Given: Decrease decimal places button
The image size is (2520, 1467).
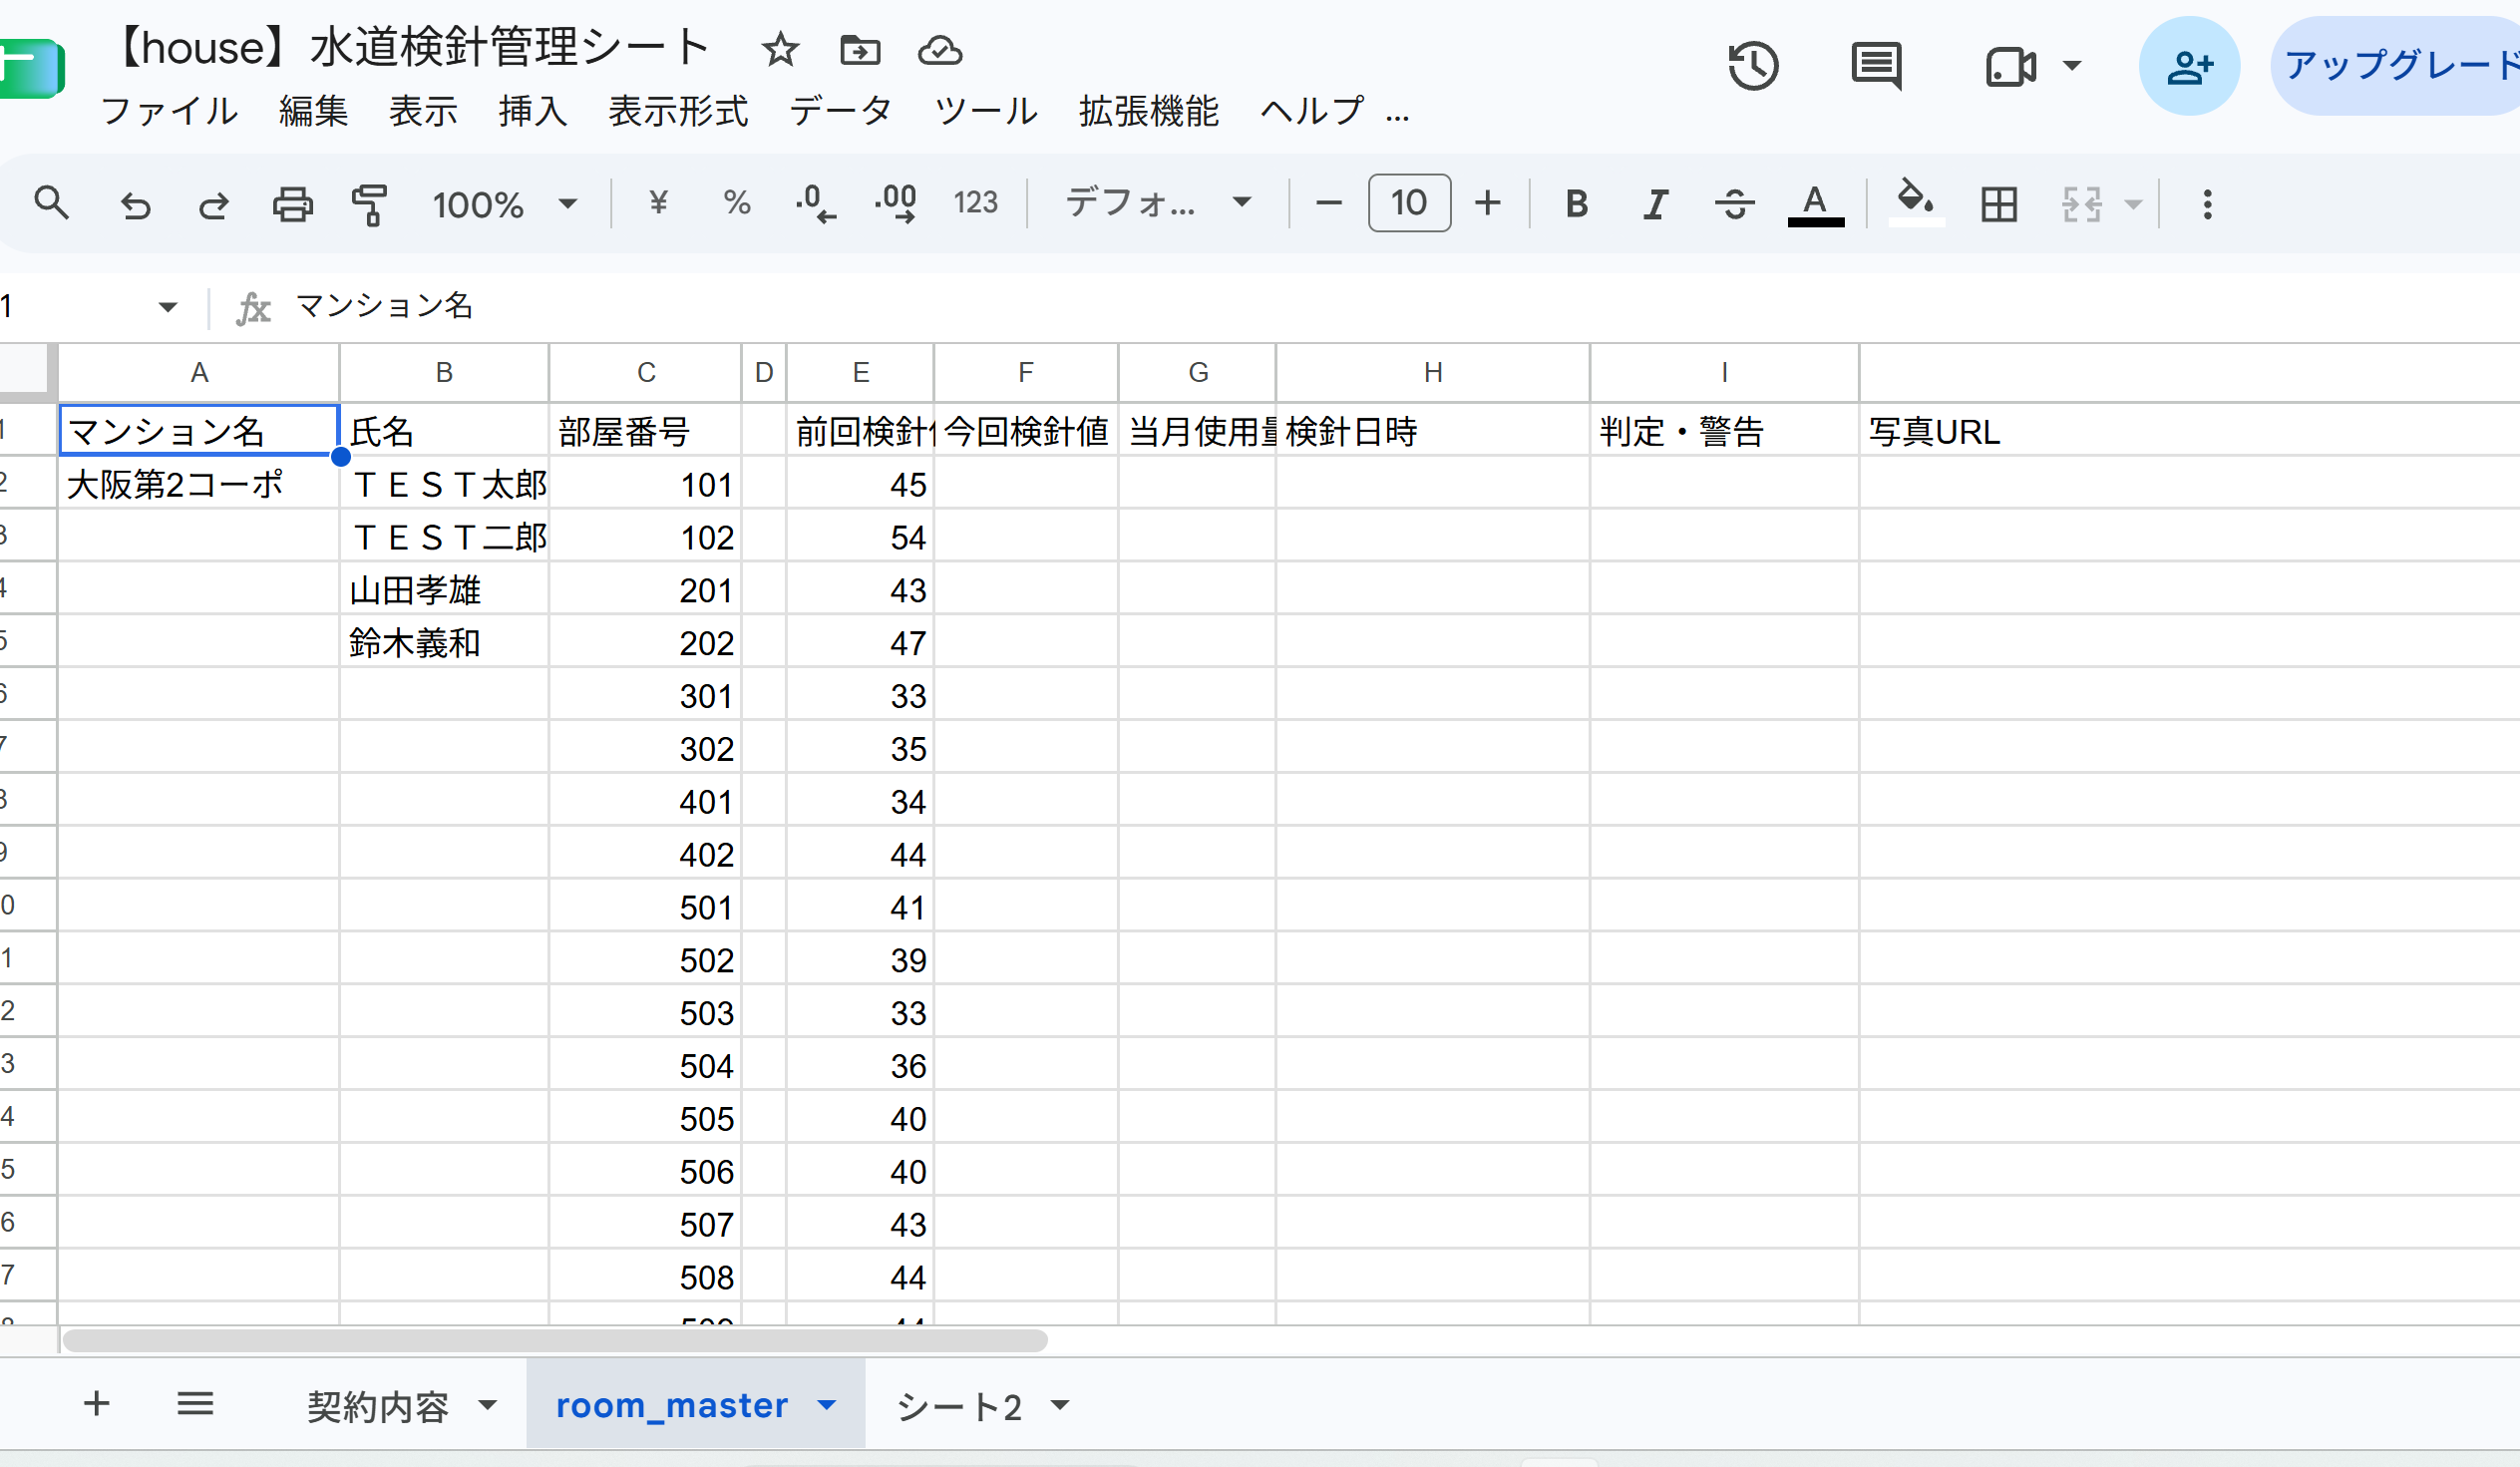Looking at the screenshot, I should (x=816, y=204).
